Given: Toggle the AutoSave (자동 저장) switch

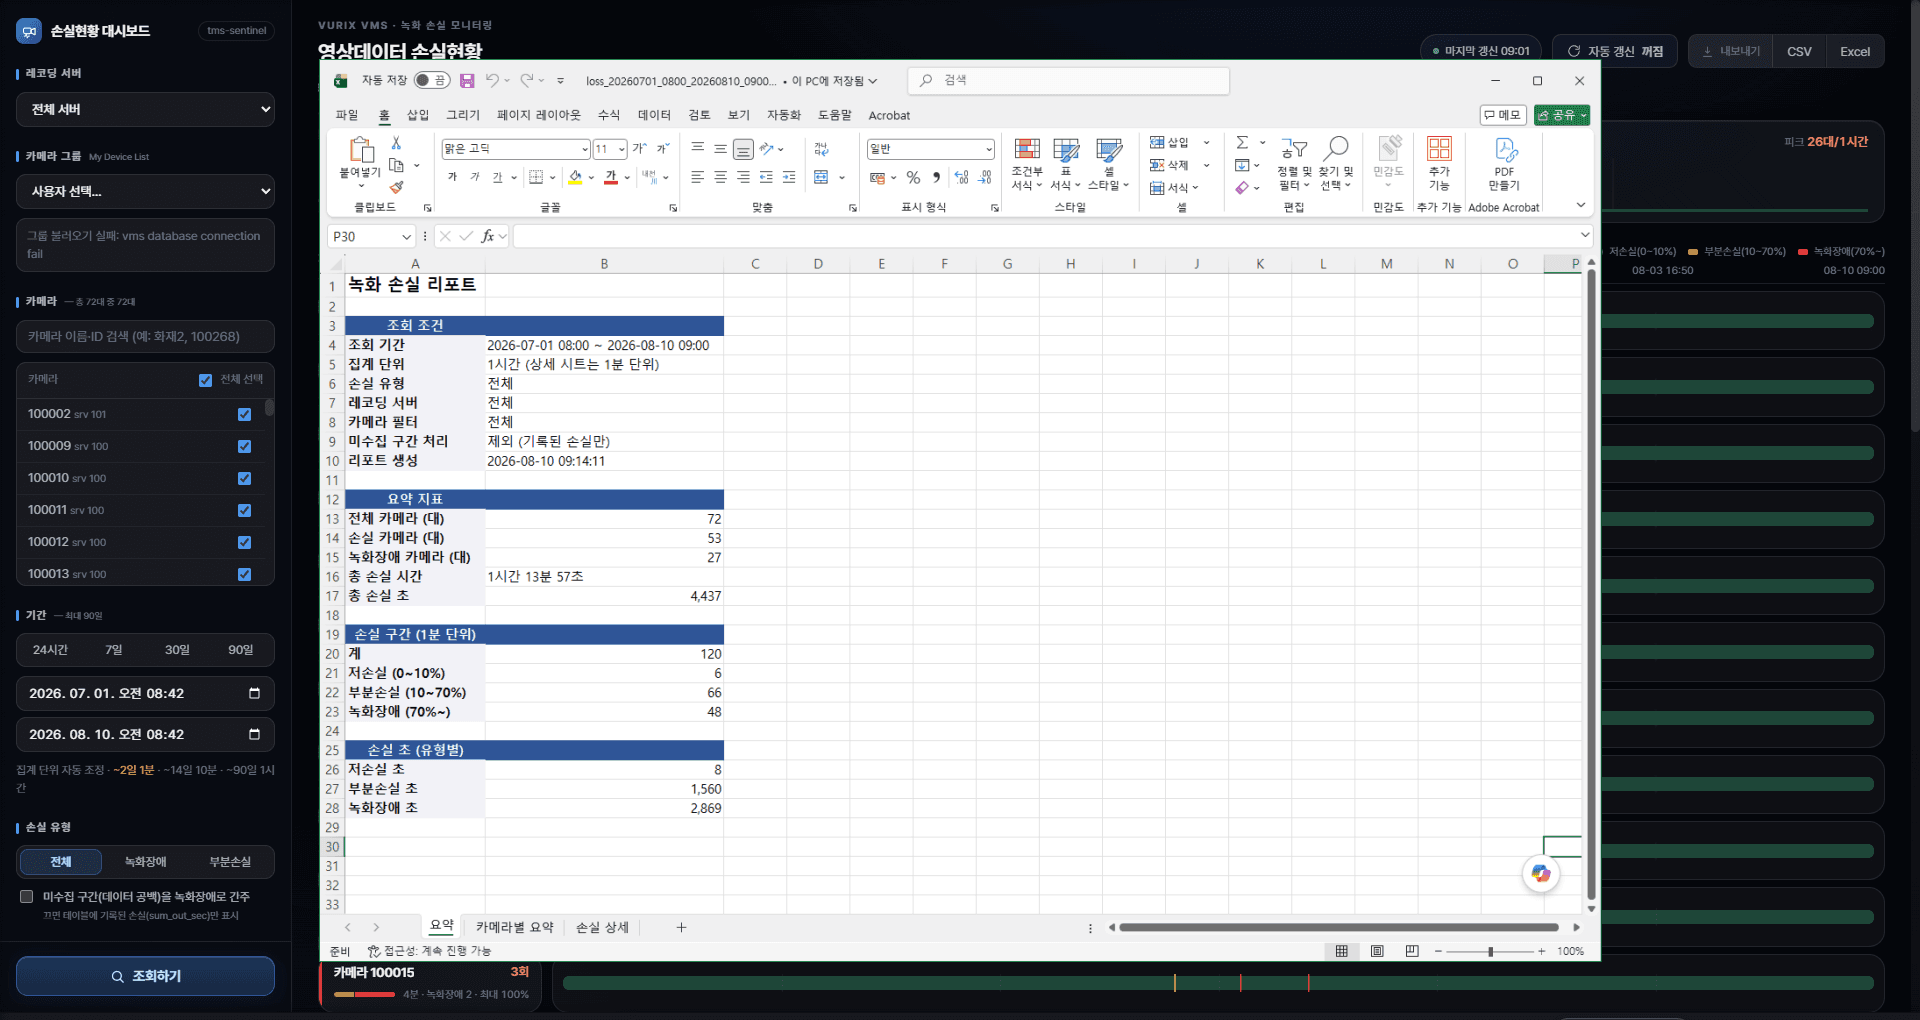Looking at the screenshot, I should [x=432, y=80].
